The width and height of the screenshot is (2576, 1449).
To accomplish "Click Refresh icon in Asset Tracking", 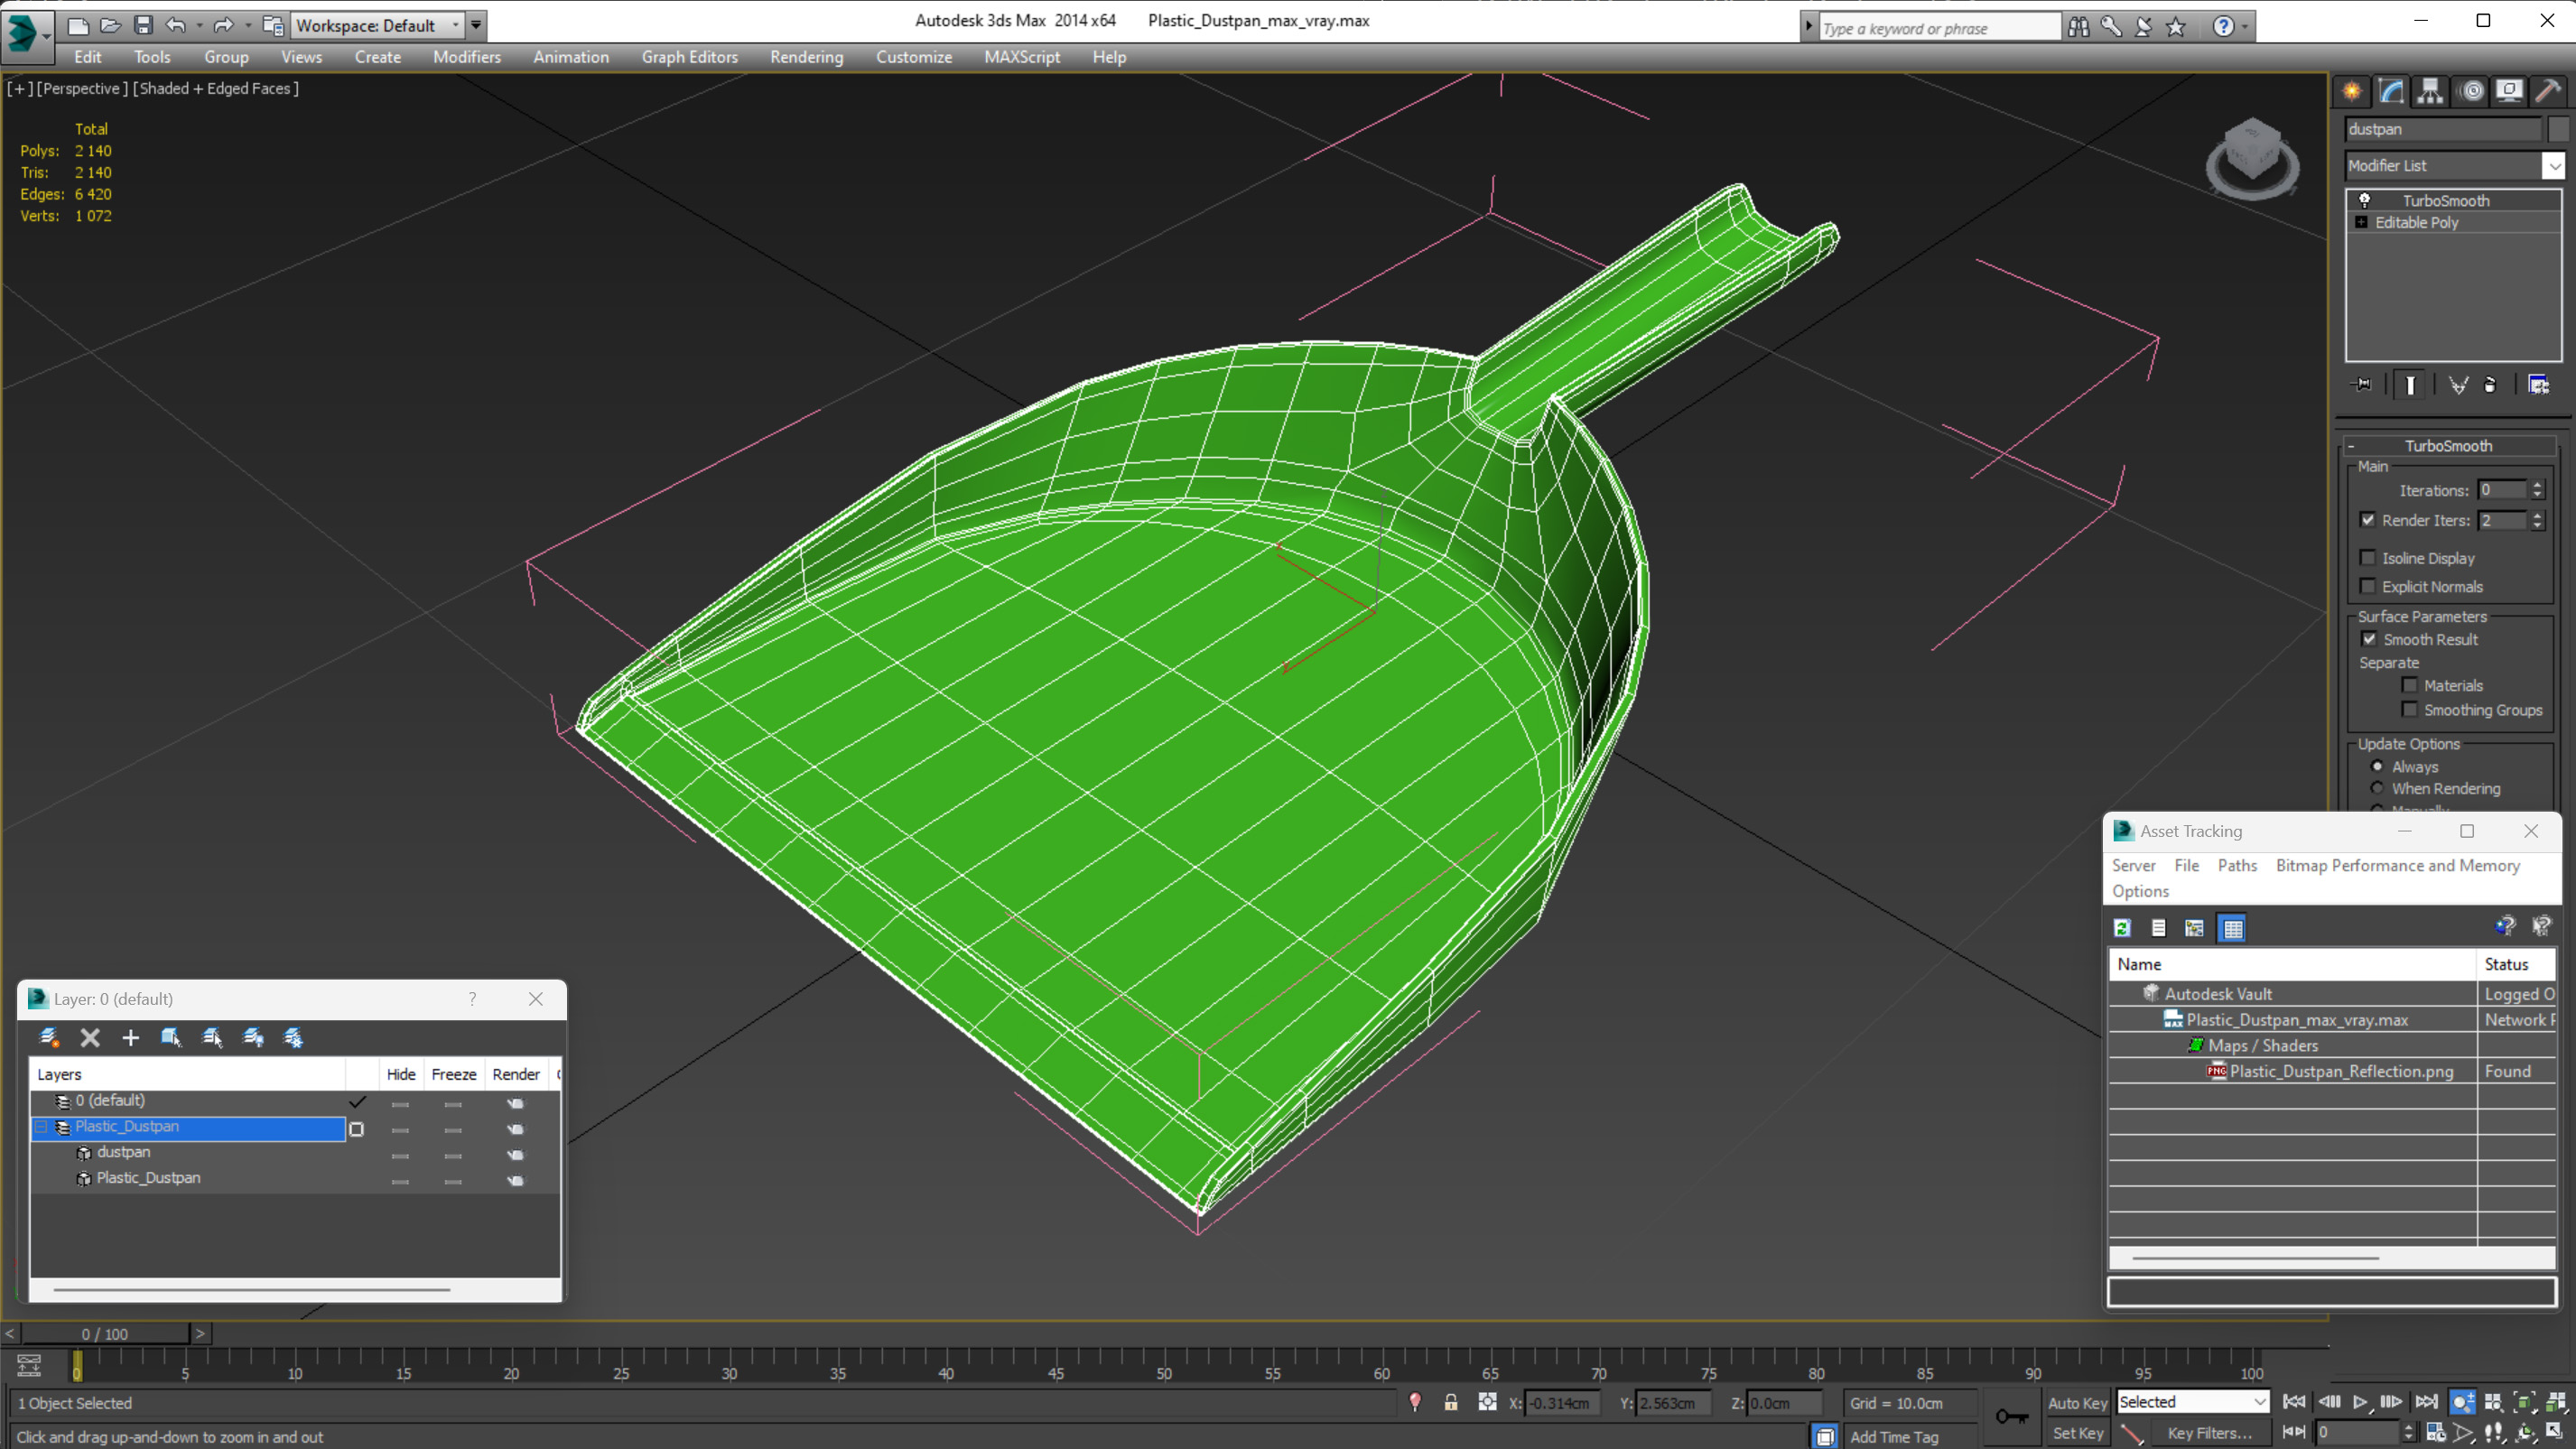I will [x=2122, y=928].
